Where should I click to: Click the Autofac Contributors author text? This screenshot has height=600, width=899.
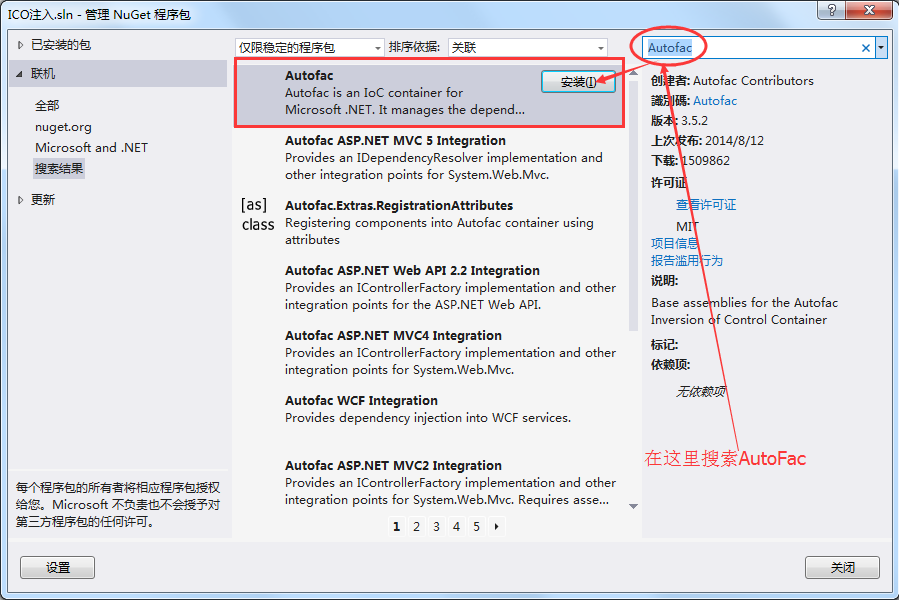753,81
